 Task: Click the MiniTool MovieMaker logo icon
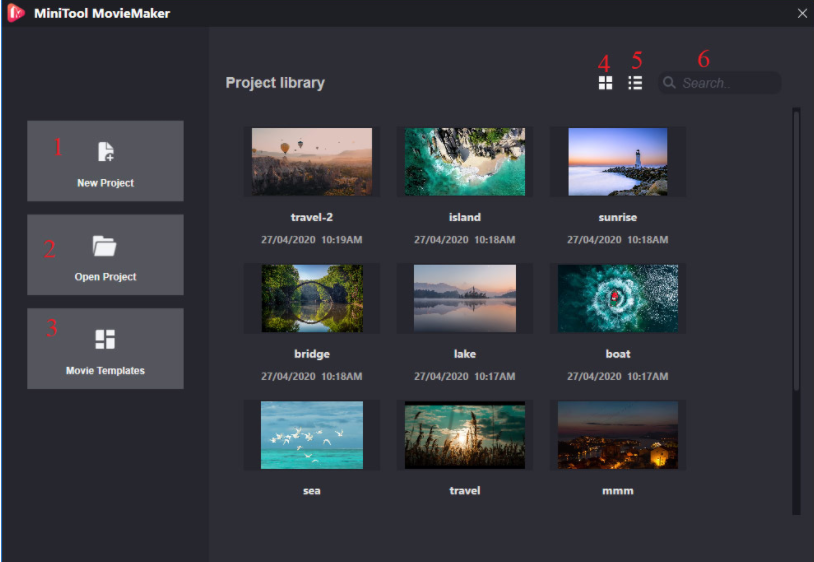16,13
